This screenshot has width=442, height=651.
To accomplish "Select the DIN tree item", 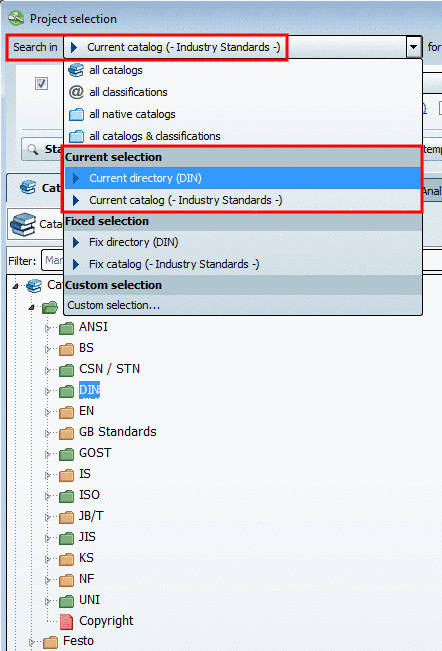I will click(x=89, y=390).
